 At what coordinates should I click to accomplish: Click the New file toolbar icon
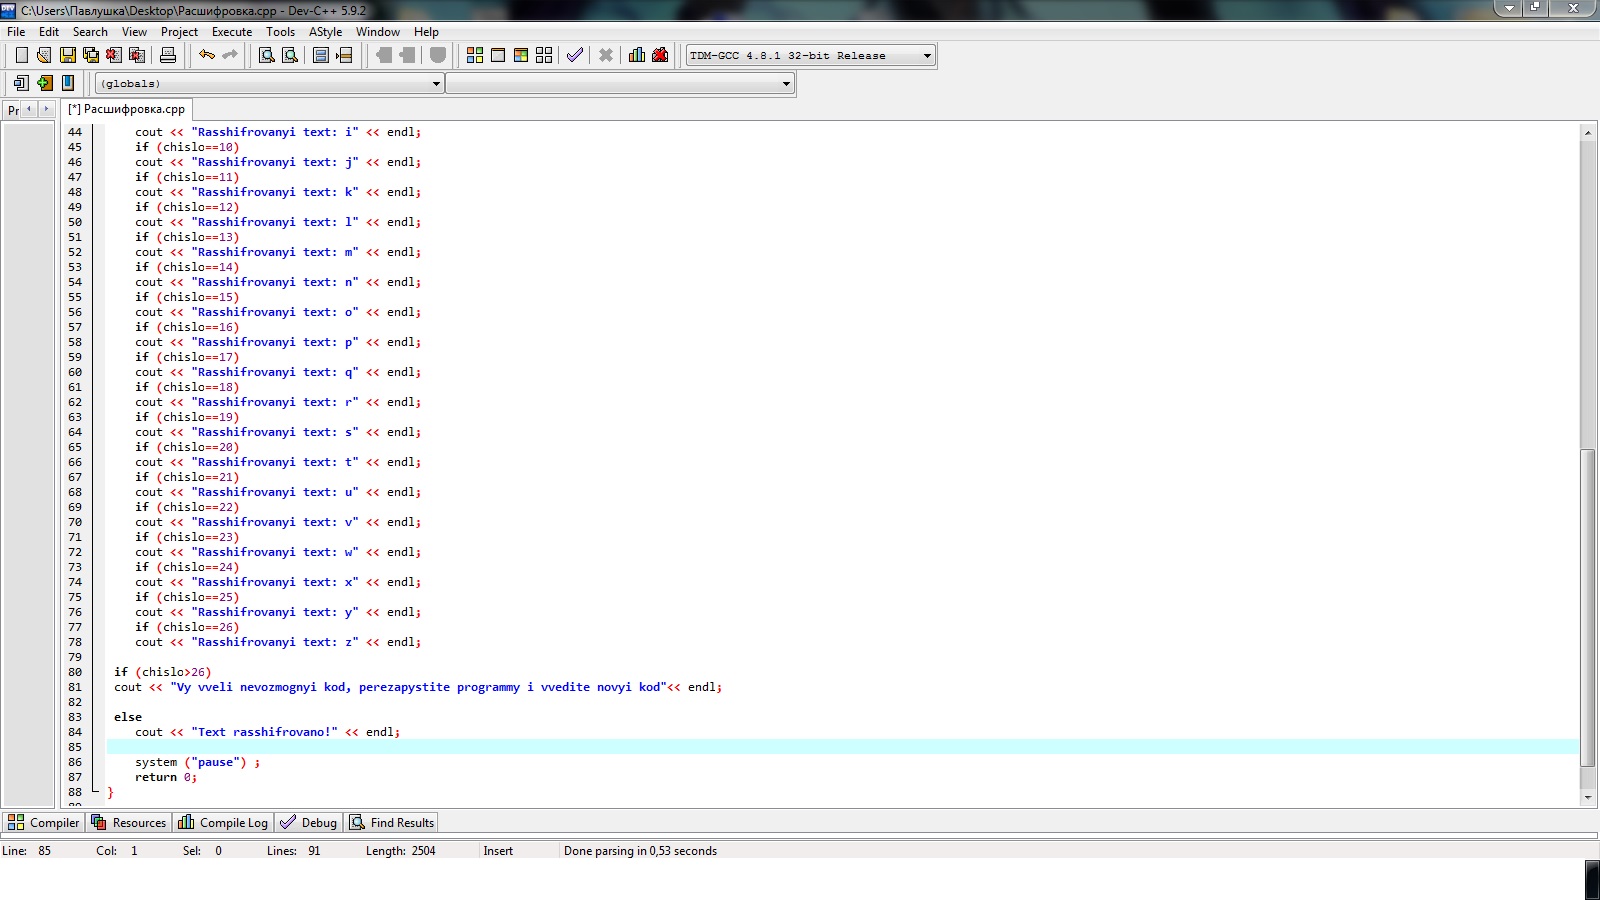[x=21, y=55]
